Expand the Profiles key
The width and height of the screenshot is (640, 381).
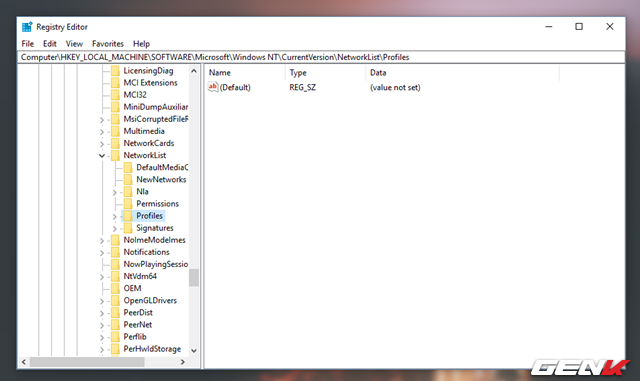click(115, 216)
